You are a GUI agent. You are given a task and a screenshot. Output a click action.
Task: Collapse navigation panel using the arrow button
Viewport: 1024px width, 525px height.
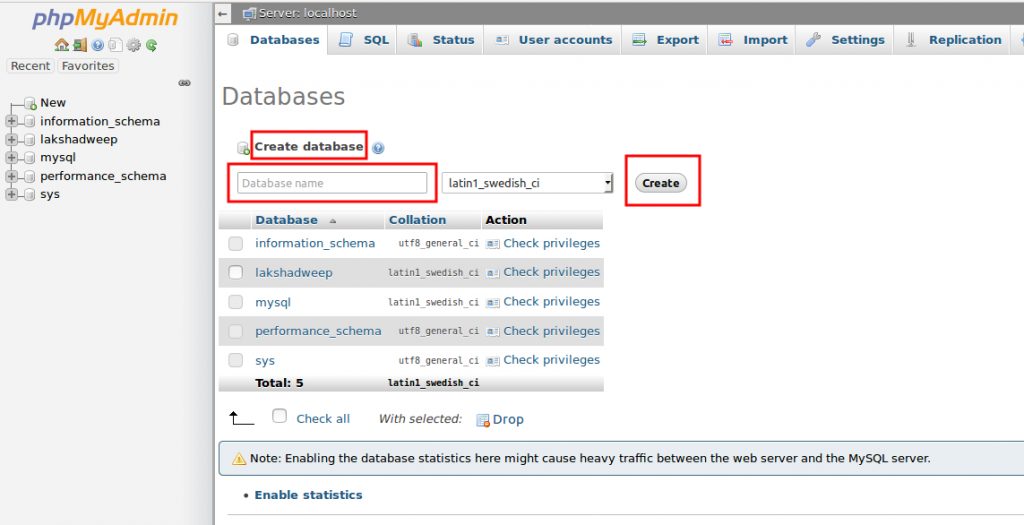point(223,13)
